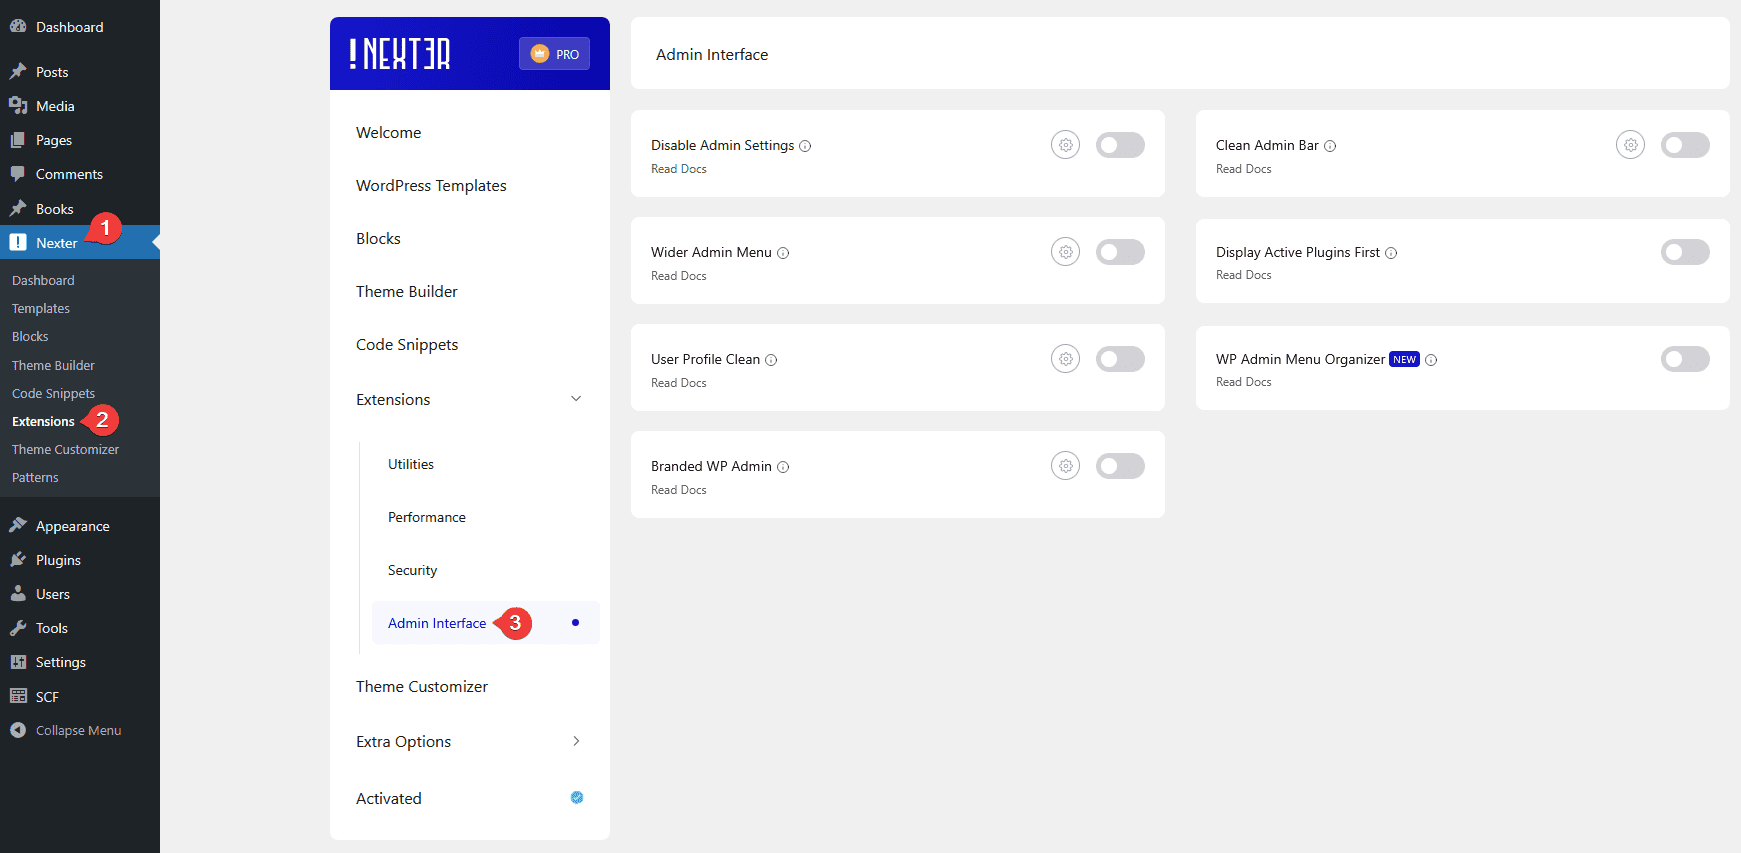Open the Theme Builder panel item
Screen dimensions: 1741x853
tap(407, 292)
